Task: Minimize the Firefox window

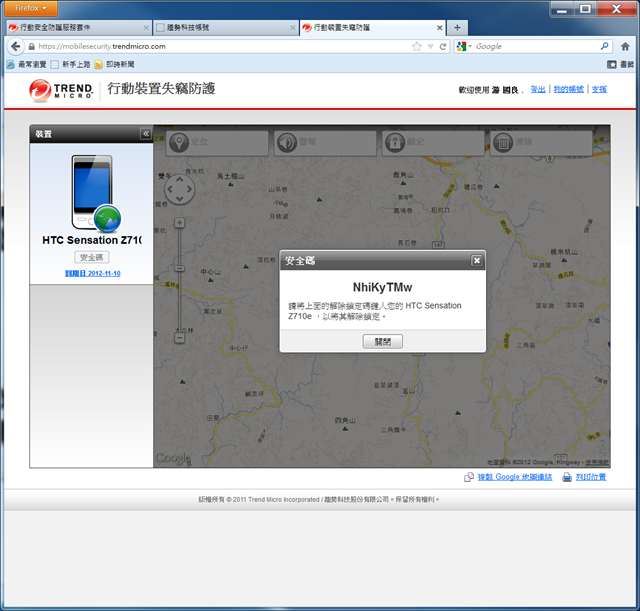Action: (x=562, y=9)
